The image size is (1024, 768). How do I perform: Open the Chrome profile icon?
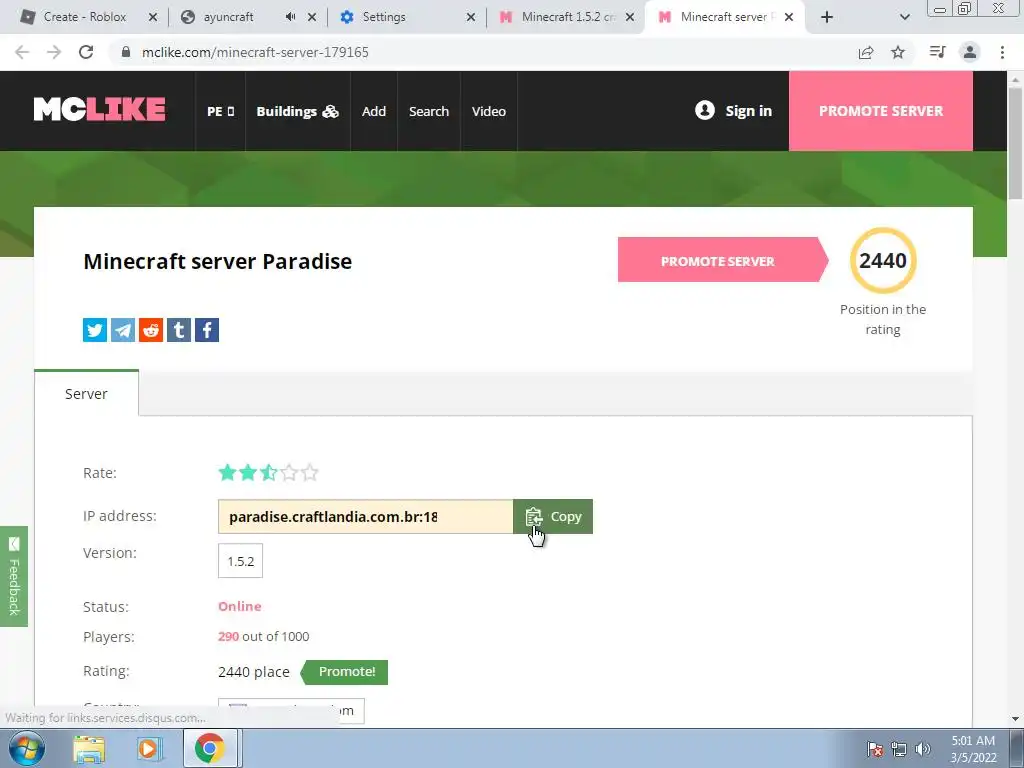point(970,52)
